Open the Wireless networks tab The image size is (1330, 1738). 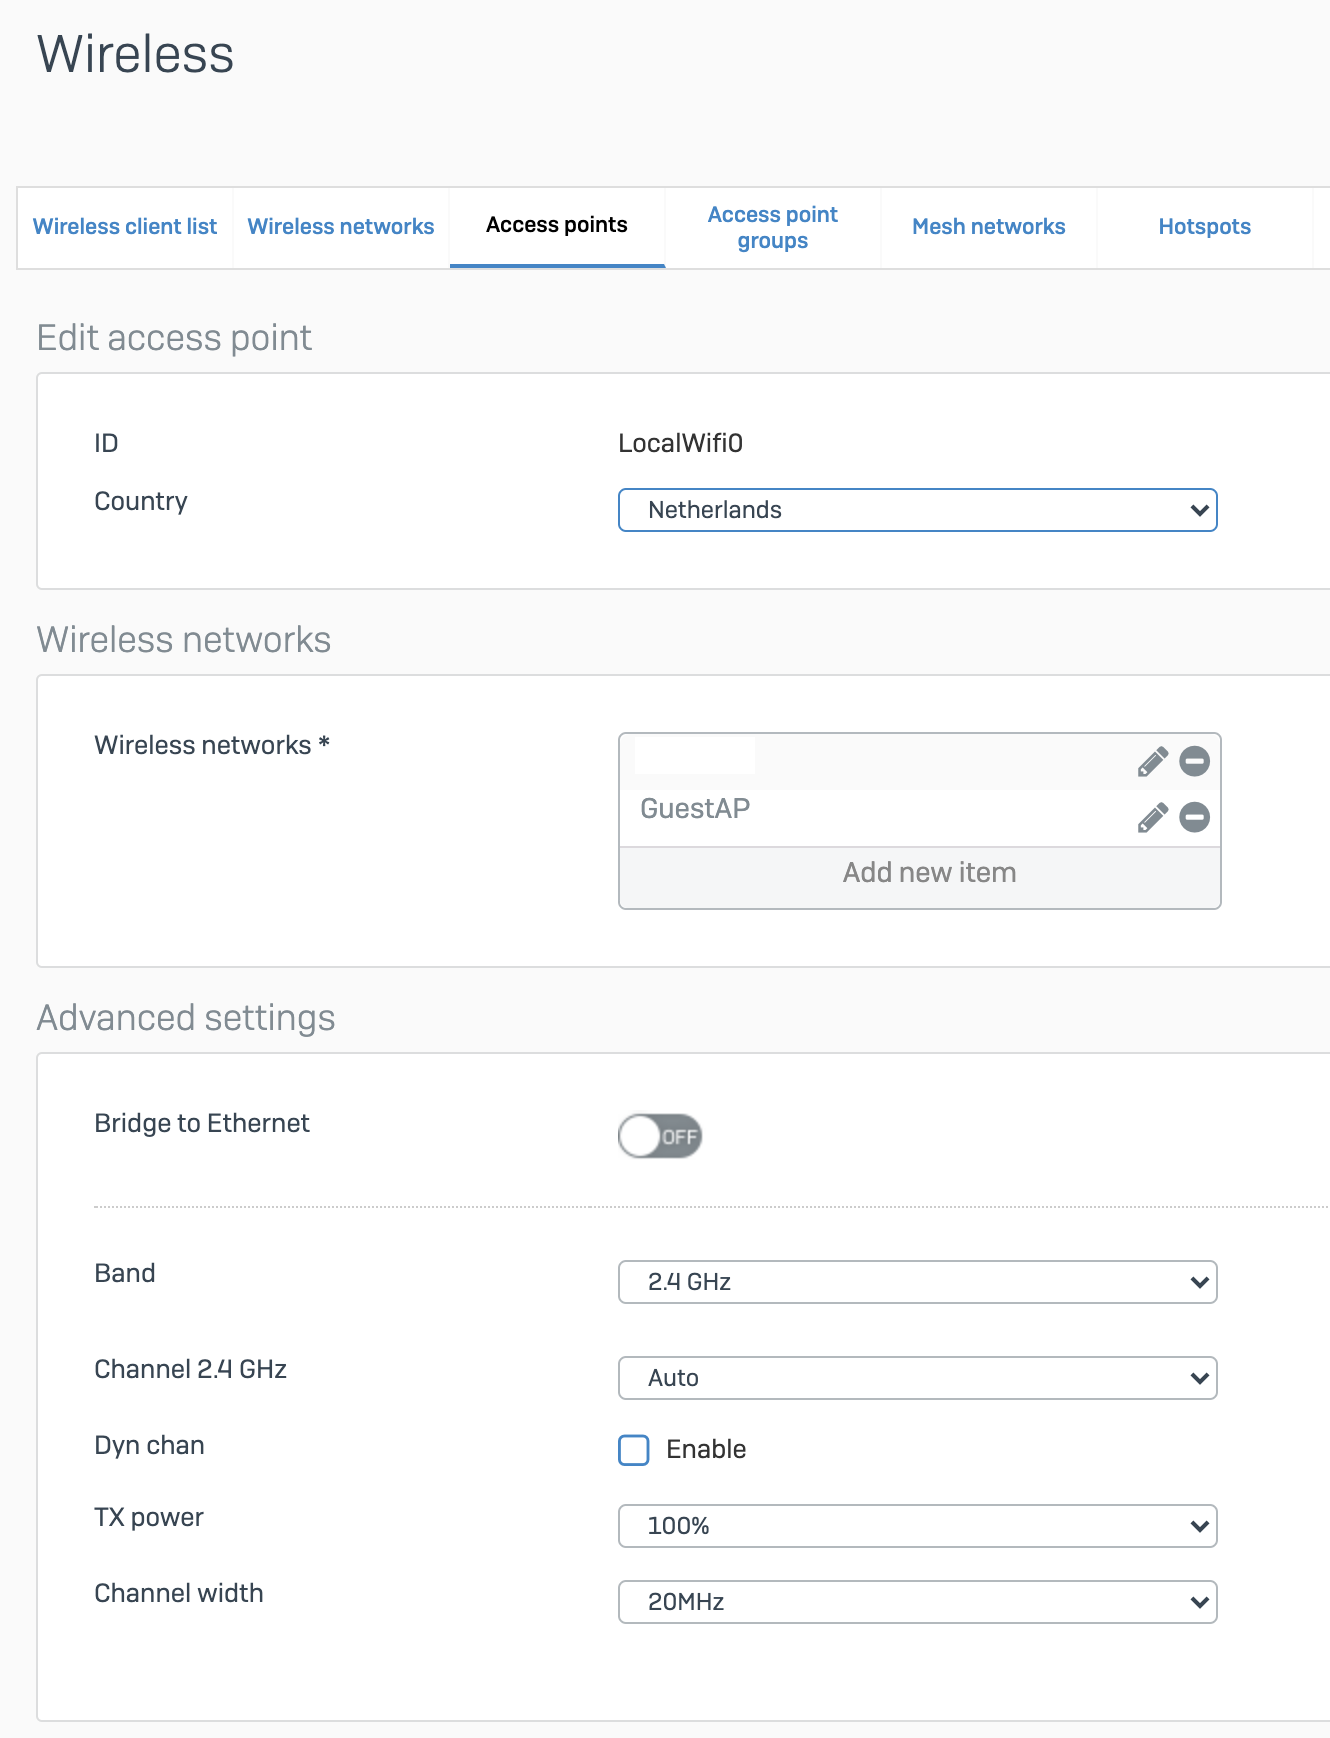[x=341, y=227]
